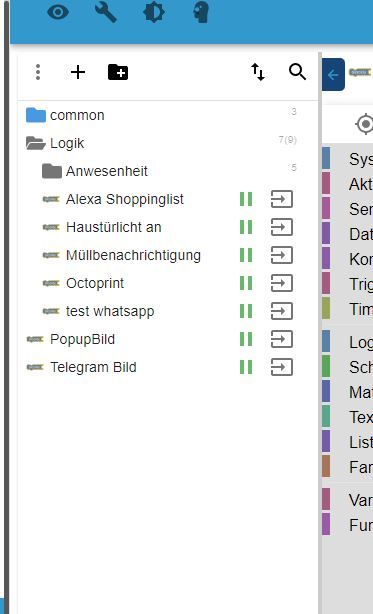Click the green color bar beside Sch category
The width and height of the screenshot is (373, 614).
click(326, 367)
